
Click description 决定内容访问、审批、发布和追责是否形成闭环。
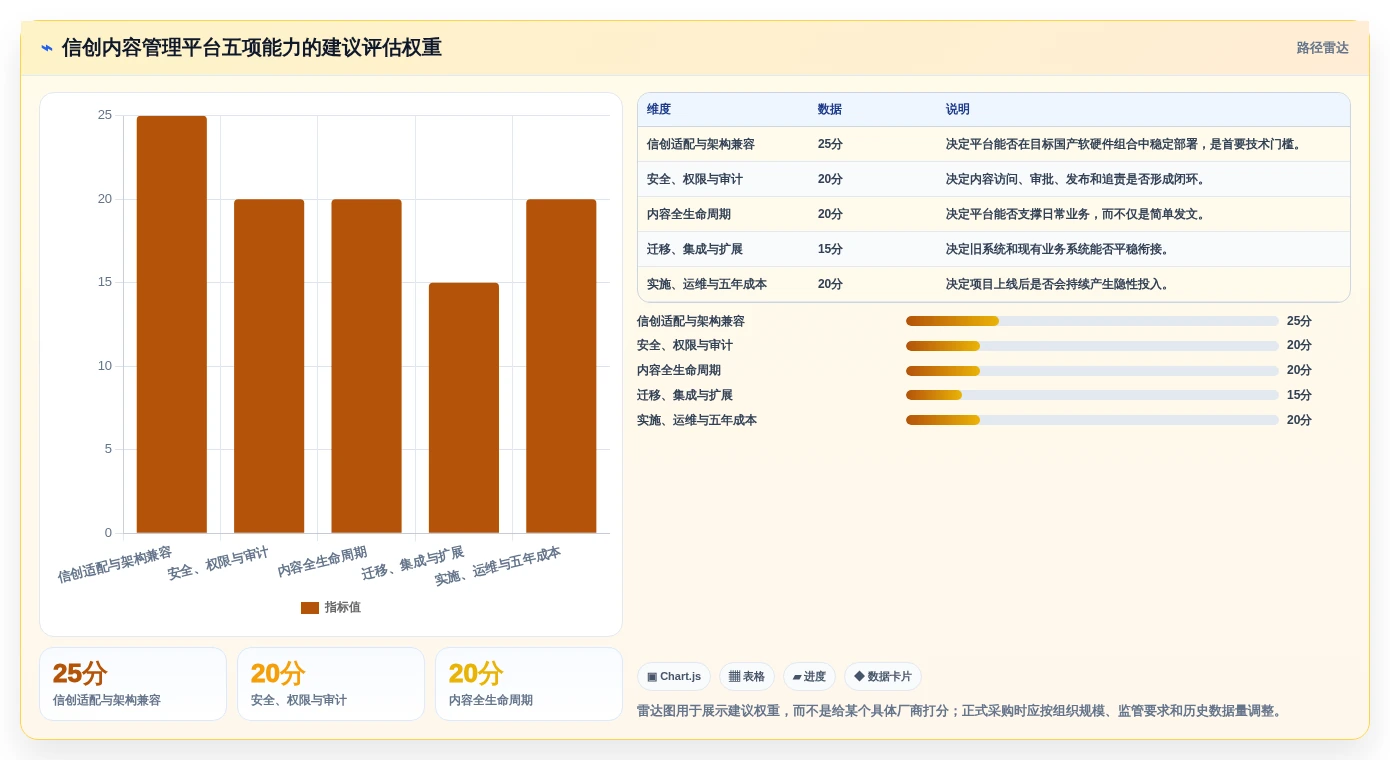[1077, 179]
